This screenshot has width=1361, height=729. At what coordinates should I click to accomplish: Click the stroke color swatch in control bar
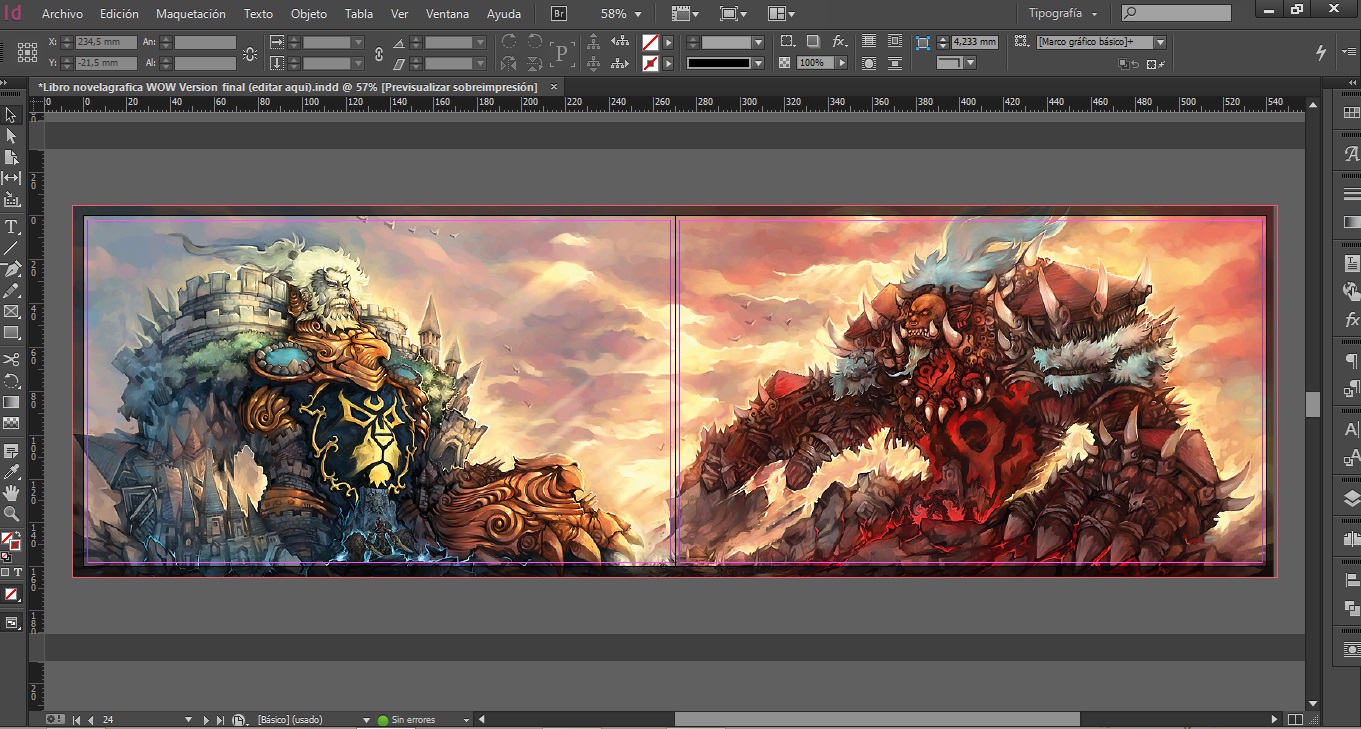650,63
